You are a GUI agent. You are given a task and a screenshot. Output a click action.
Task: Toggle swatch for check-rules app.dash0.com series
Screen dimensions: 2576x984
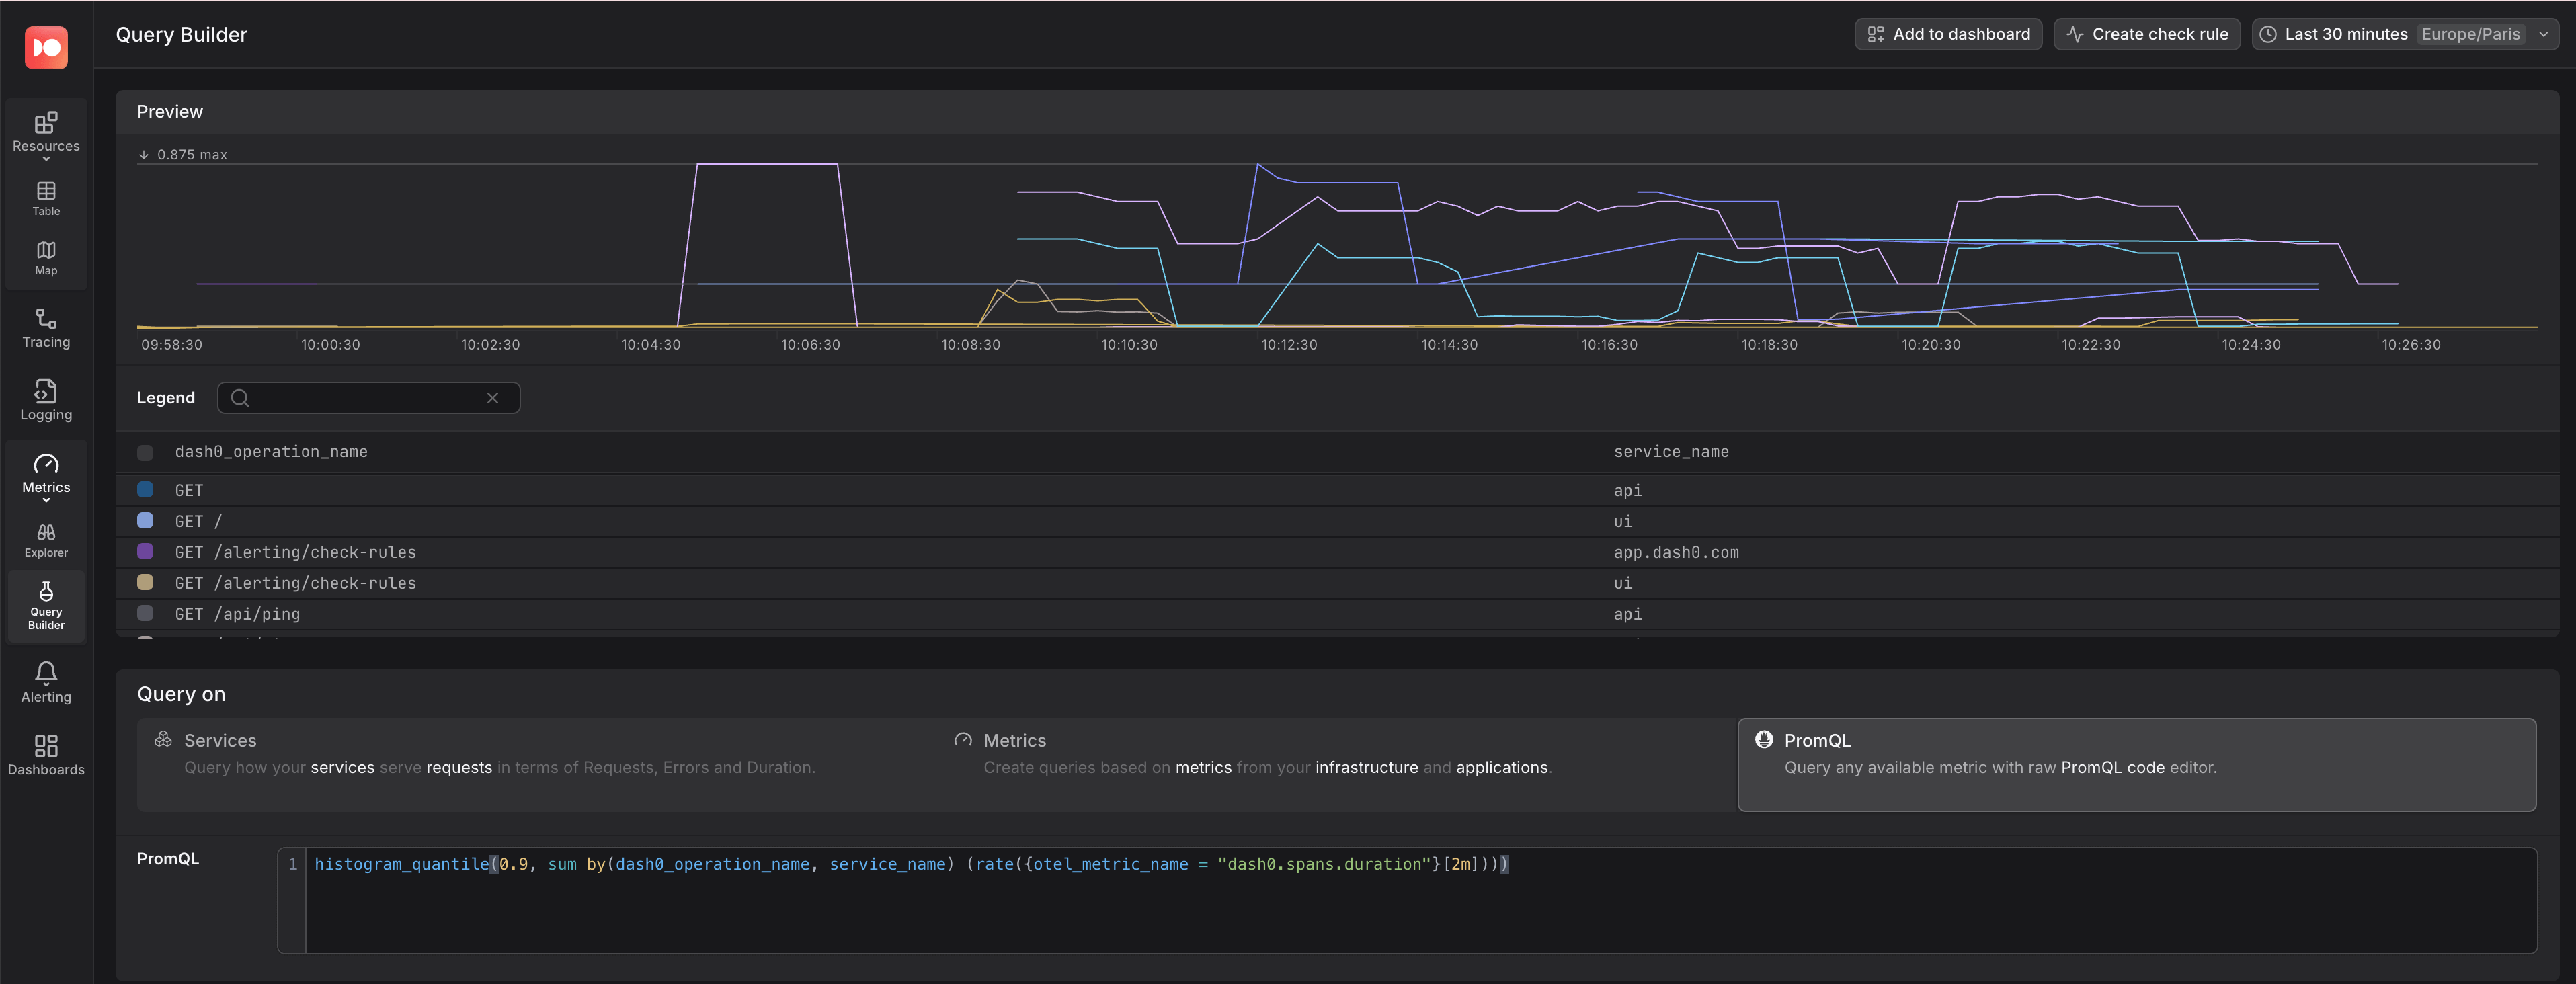coord(145,552)
